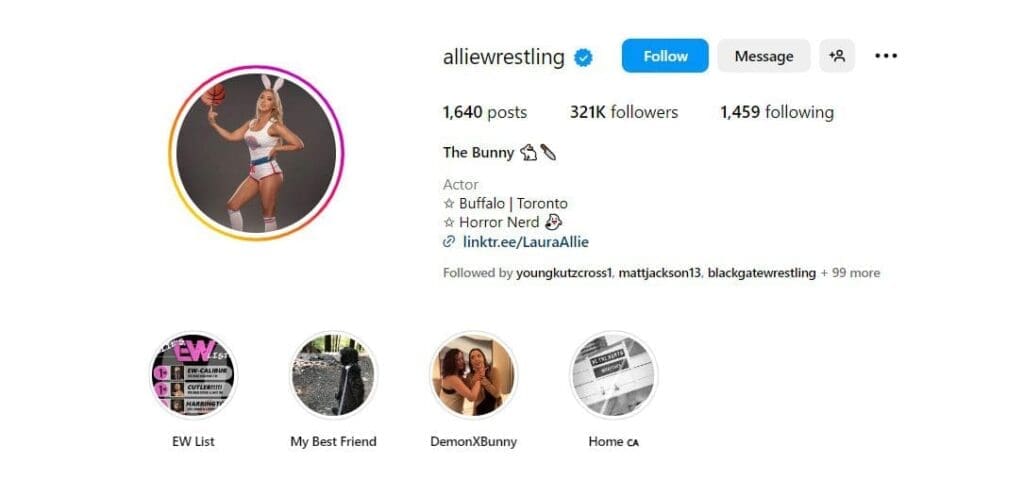Image resolution: width=1024 pixels, height=495 pixels.
Task: Open the three-dot more options menu
Action: (x=886, y=56)
